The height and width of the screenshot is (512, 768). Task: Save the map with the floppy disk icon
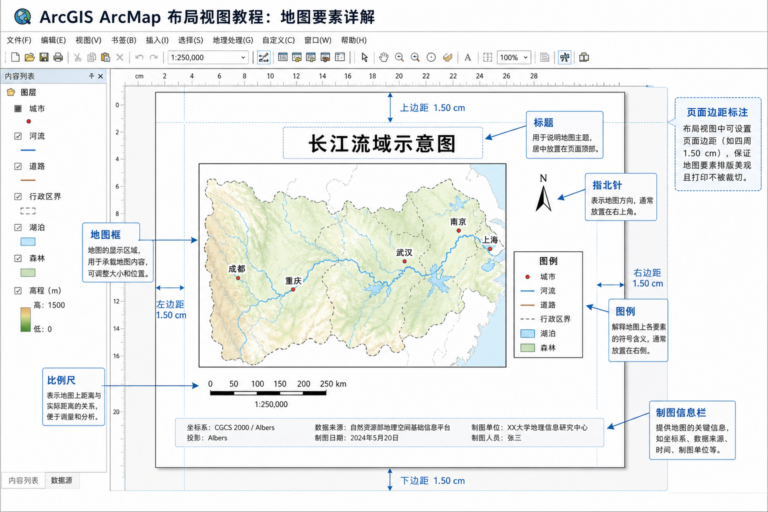point(44,57)
